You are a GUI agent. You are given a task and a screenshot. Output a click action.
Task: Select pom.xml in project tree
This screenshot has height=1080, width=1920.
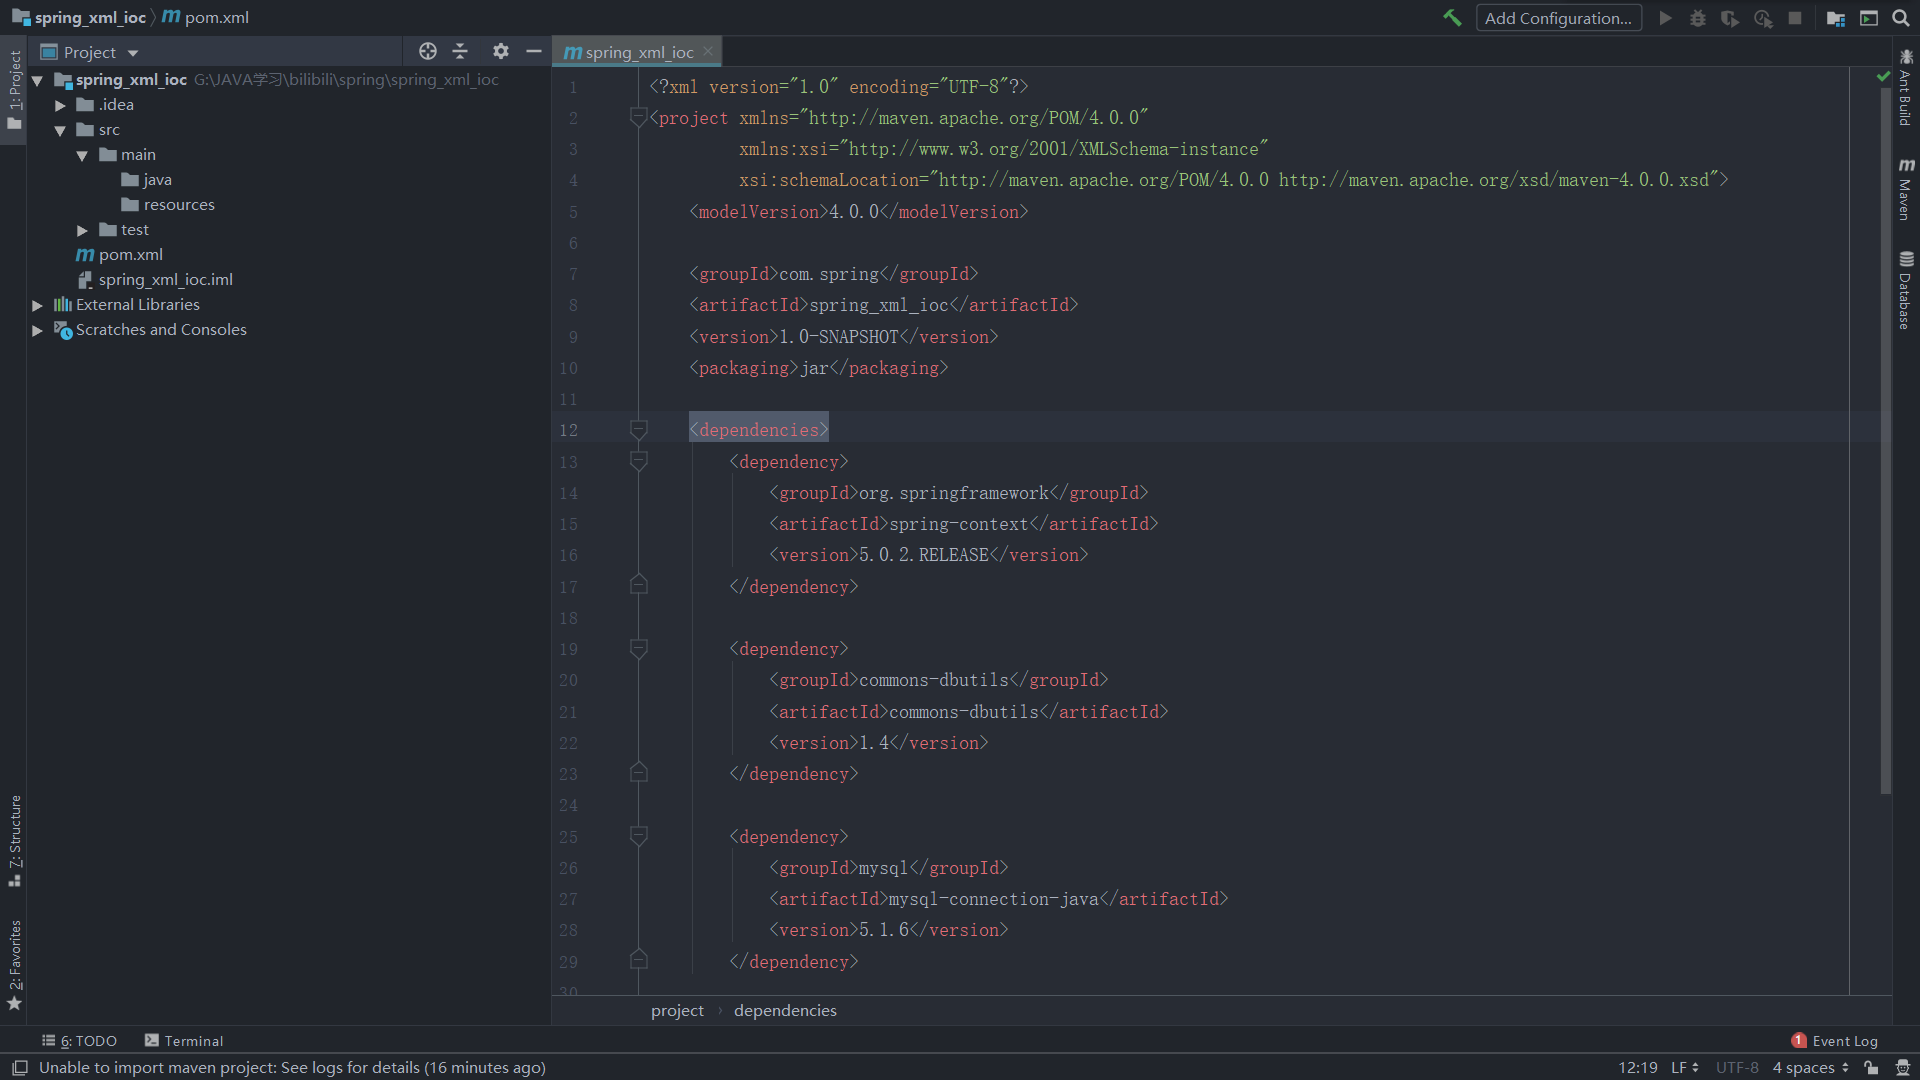pyautogui.click(x=130, y=255)
